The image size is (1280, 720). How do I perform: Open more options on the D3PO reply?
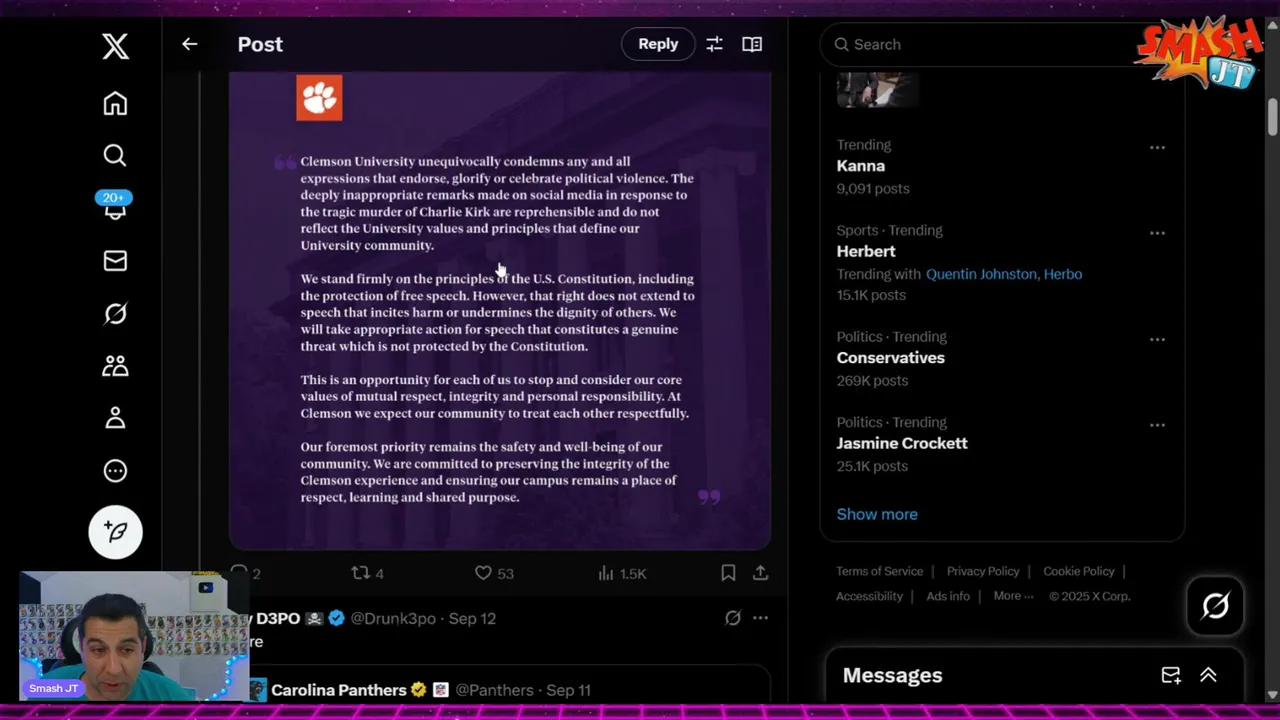click(761, 618)
